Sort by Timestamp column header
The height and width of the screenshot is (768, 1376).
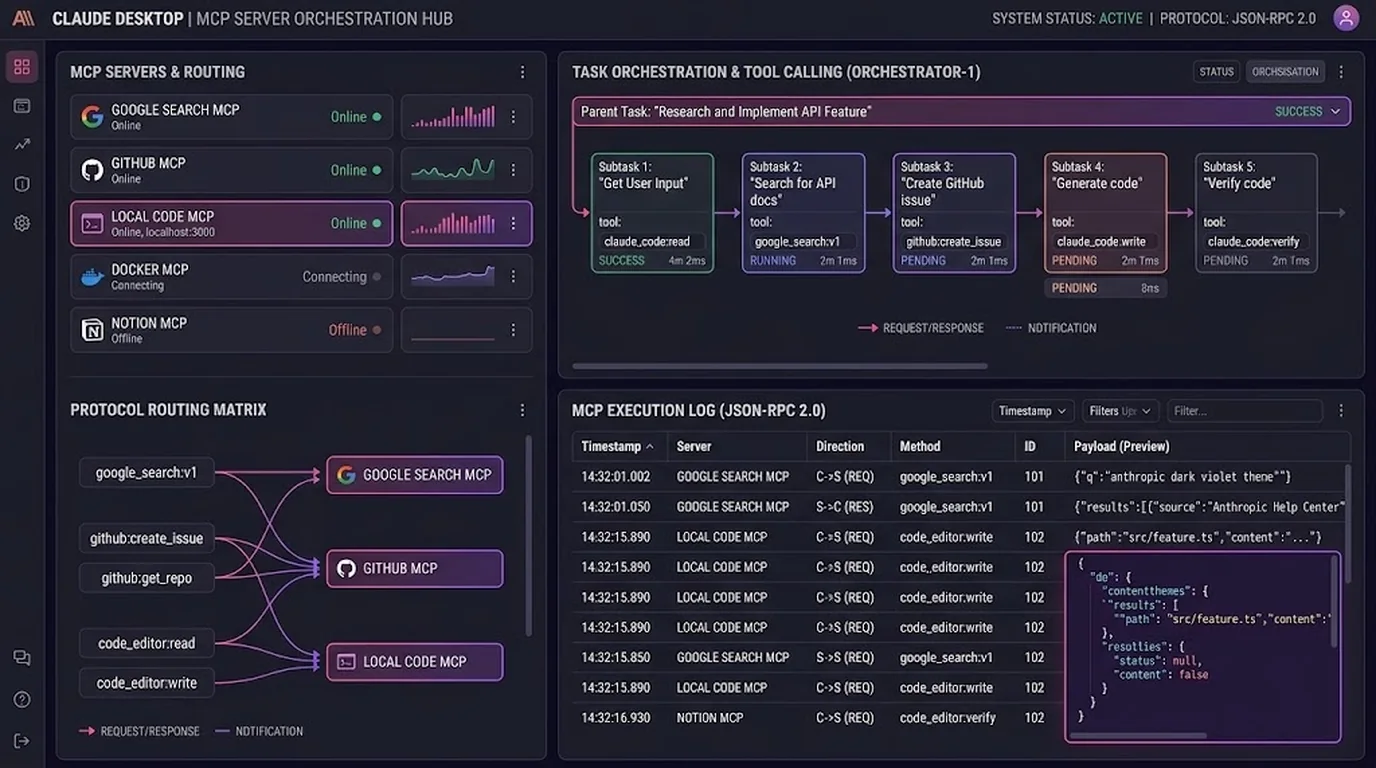[617, 446]
